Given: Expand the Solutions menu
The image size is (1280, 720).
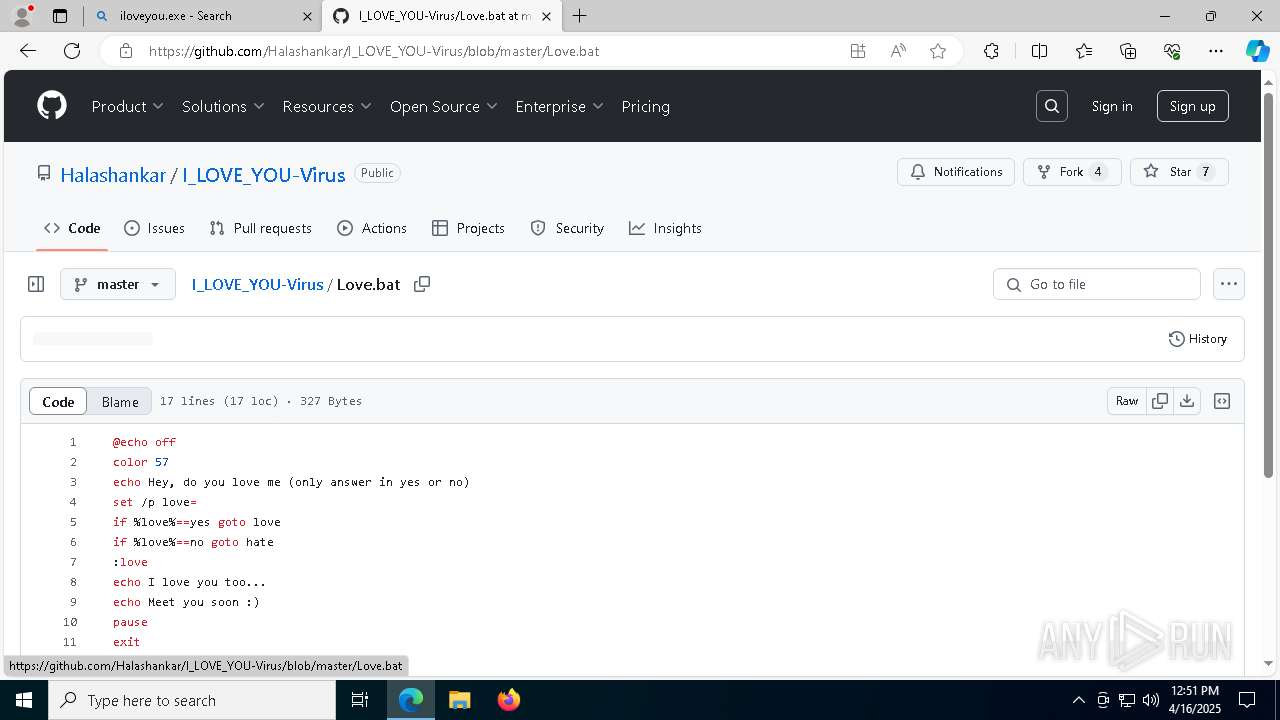Looking at the screenshot, I should coord(223,106).
